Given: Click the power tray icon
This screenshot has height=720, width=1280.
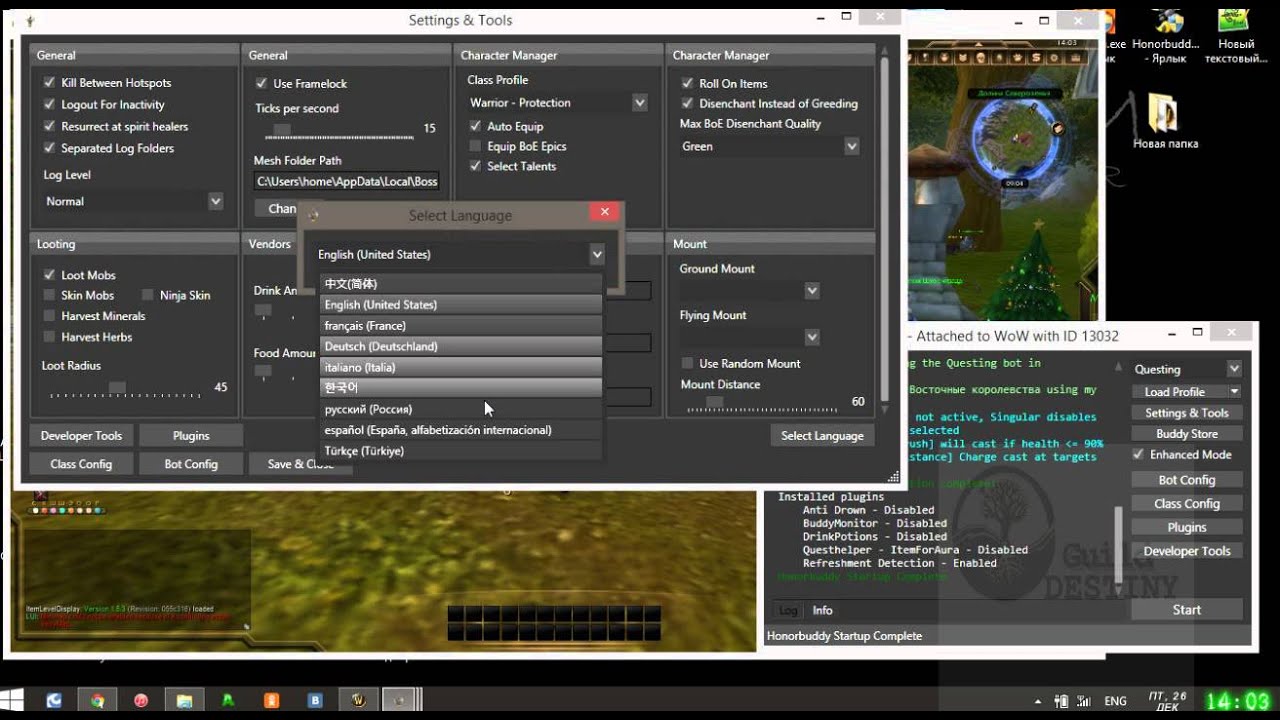Looking at the screenshot, I should (x=1062, y=701).
